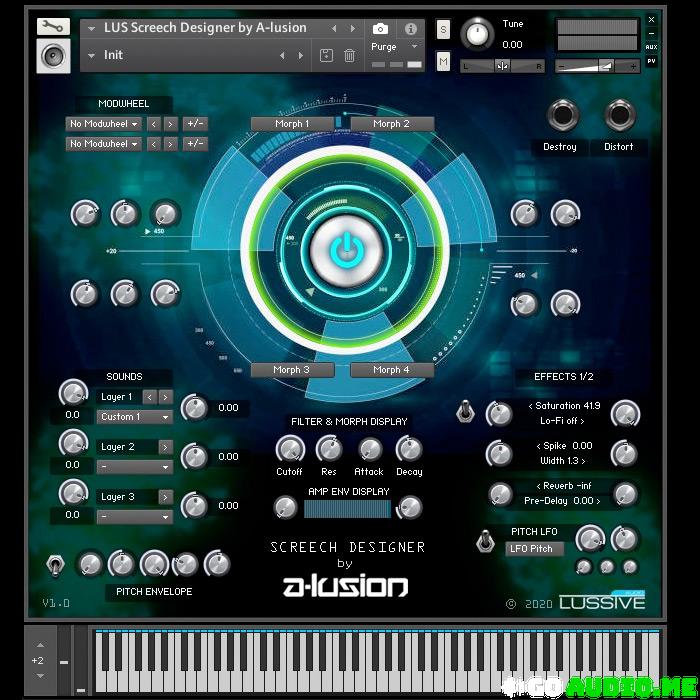Click the Saturation effect knob
The height and width of the screenshot is (700, 700).
499,413
